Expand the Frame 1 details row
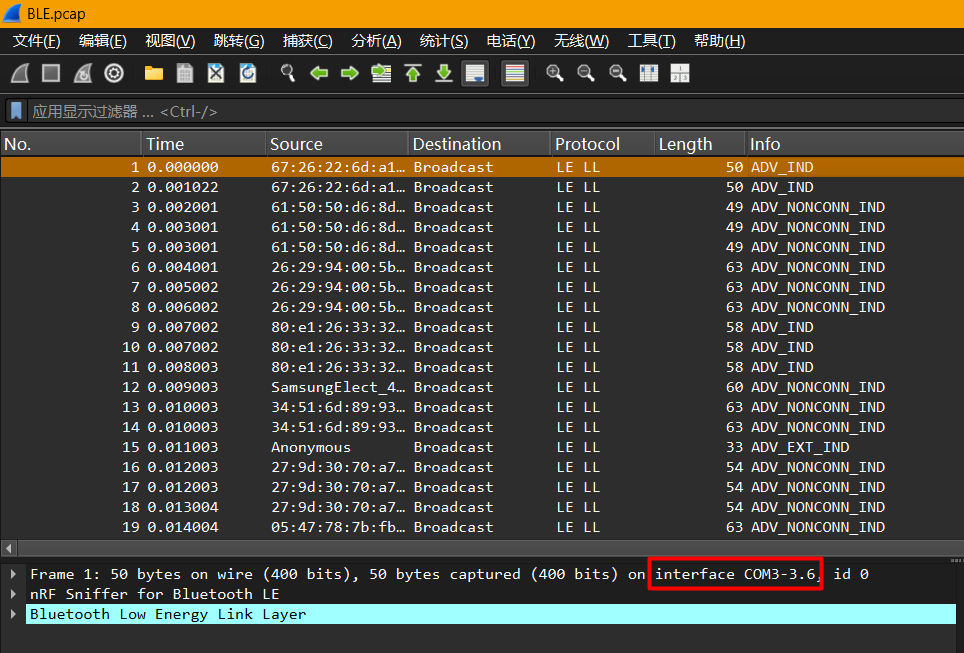 click(13, 574)
